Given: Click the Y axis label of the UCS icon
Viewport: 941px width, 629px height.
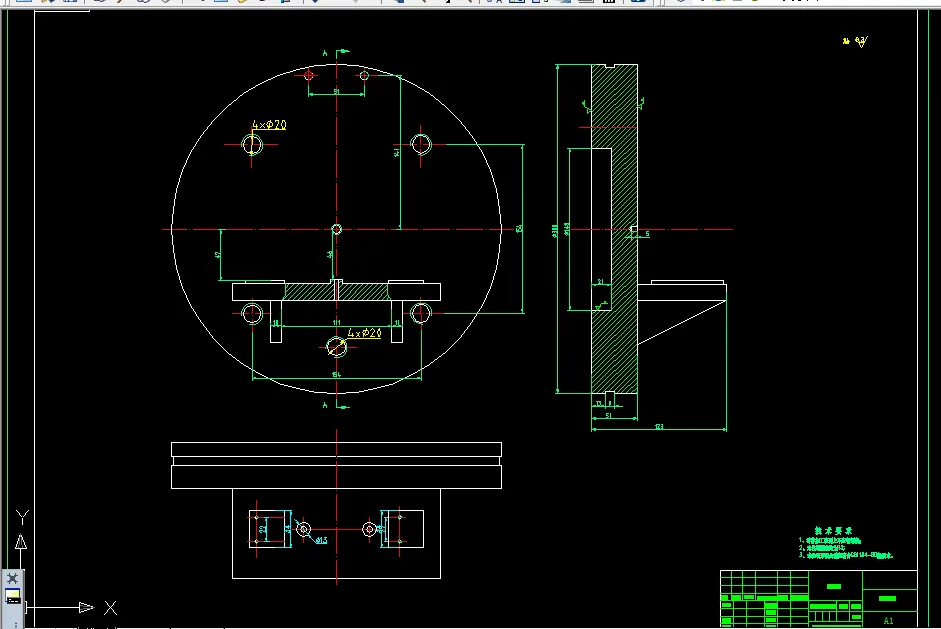Looking at the screenshot, I should point(22,517).
